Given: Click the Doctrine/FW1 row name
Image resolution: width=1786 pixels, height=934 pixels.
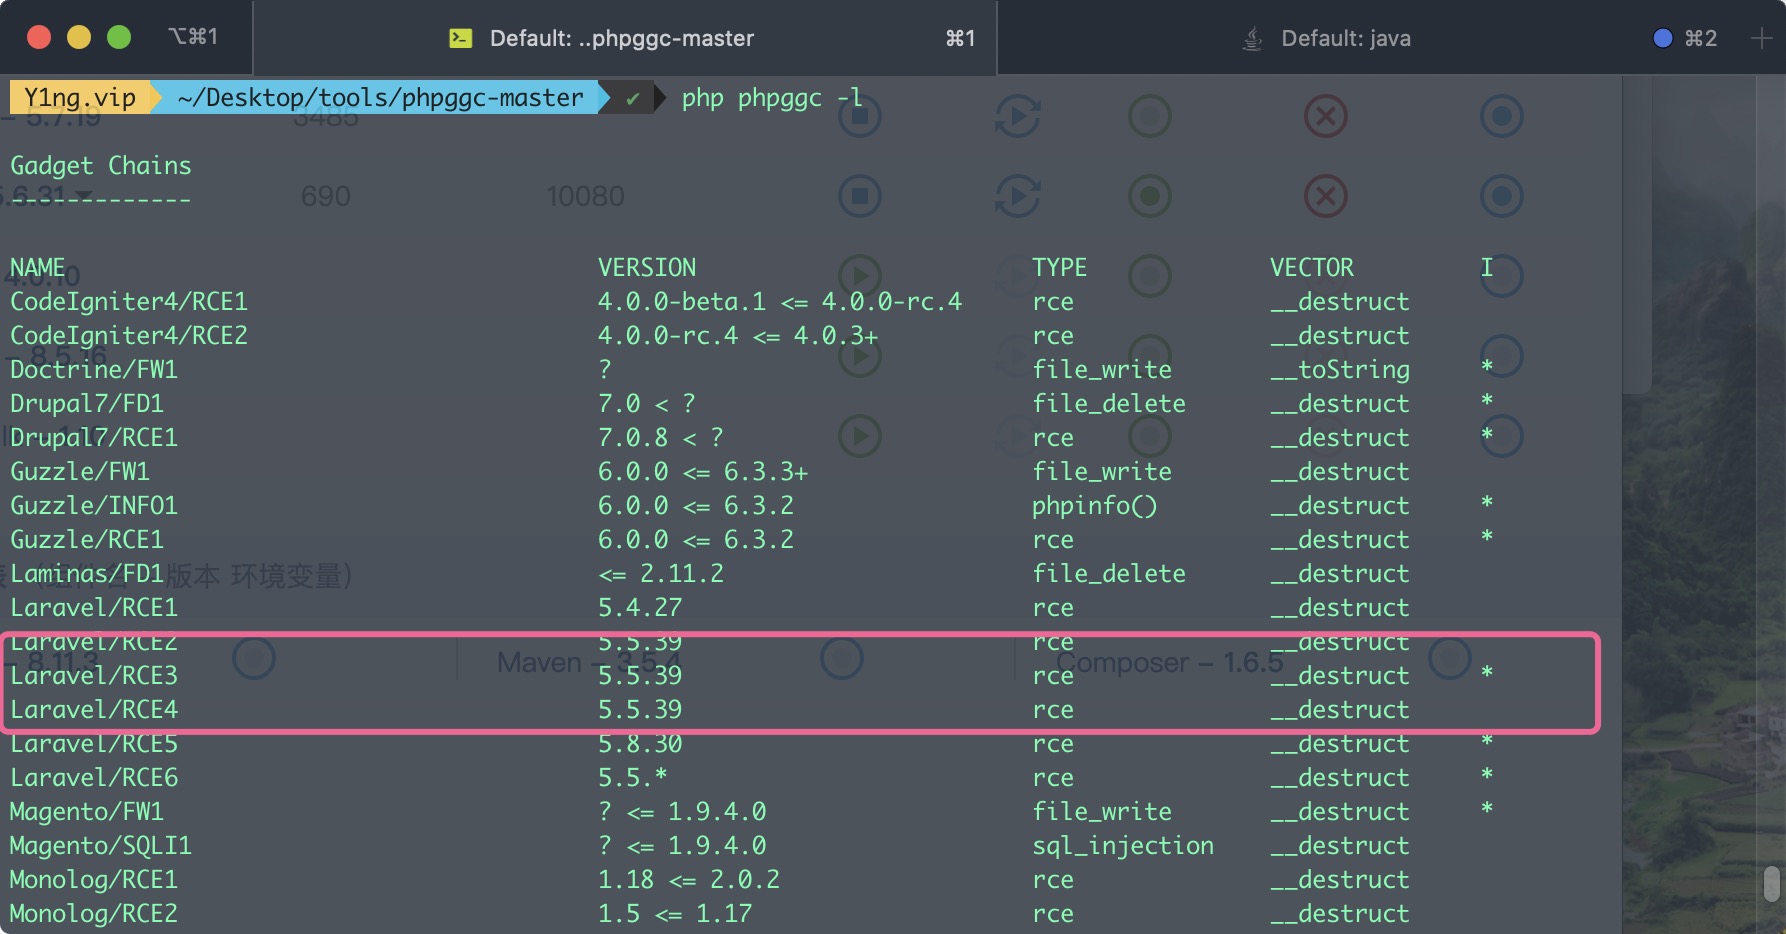Looking at the screenshot, I should [x=94, y=370].
